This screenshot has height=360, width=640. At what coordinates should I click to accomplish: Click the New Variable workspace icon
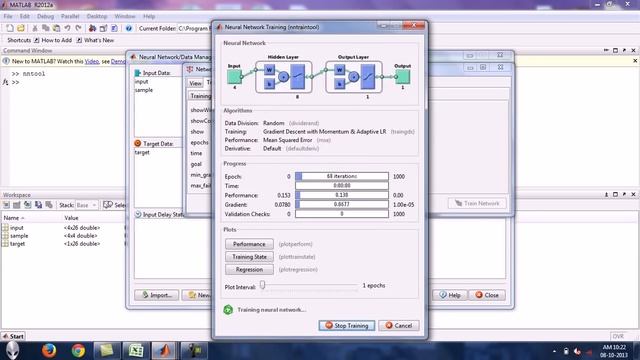(x=6, y=204)
